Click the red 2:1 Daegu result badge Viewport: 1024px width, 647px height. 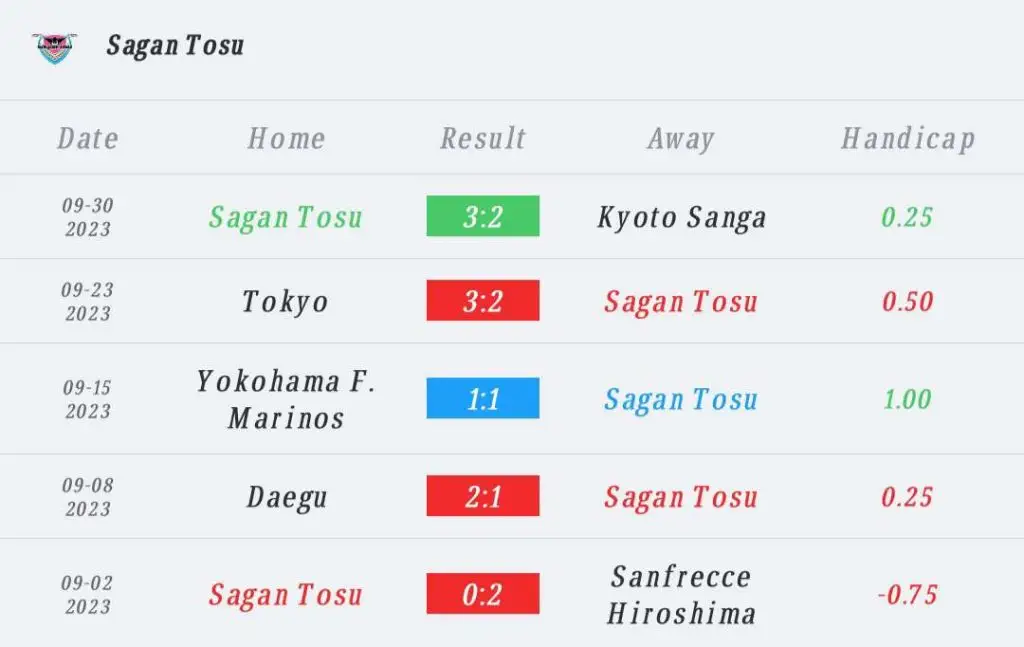483,496
